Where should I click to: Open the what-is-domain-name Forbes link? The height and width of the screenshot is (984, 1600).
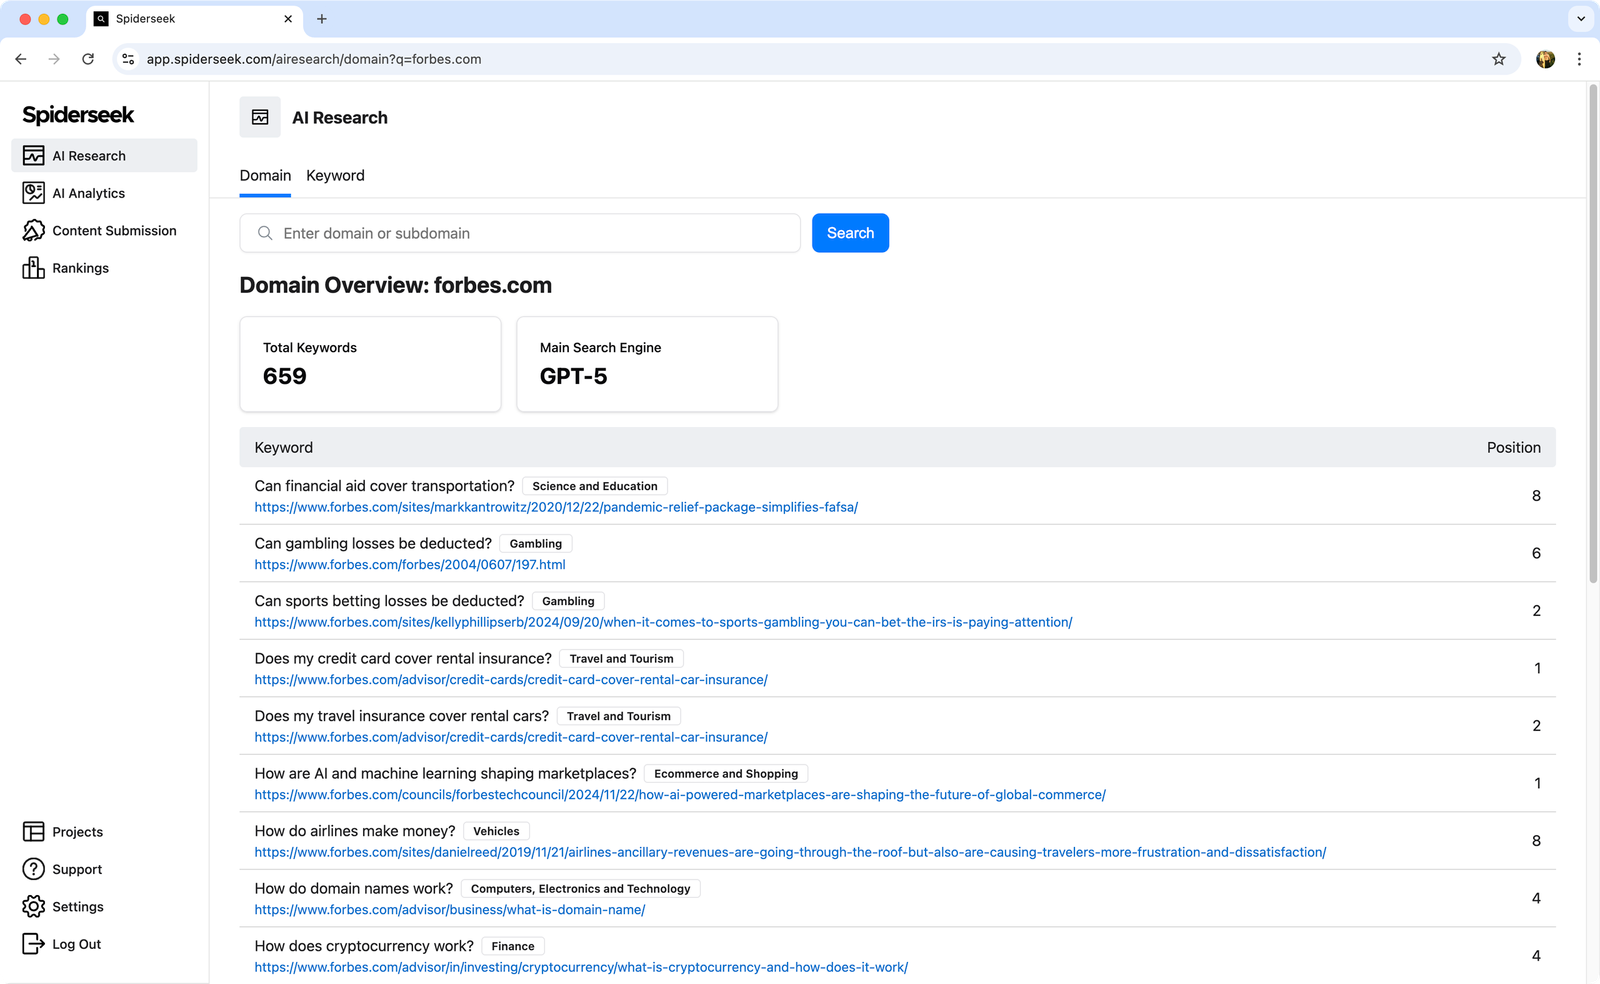tap(449, 910)
